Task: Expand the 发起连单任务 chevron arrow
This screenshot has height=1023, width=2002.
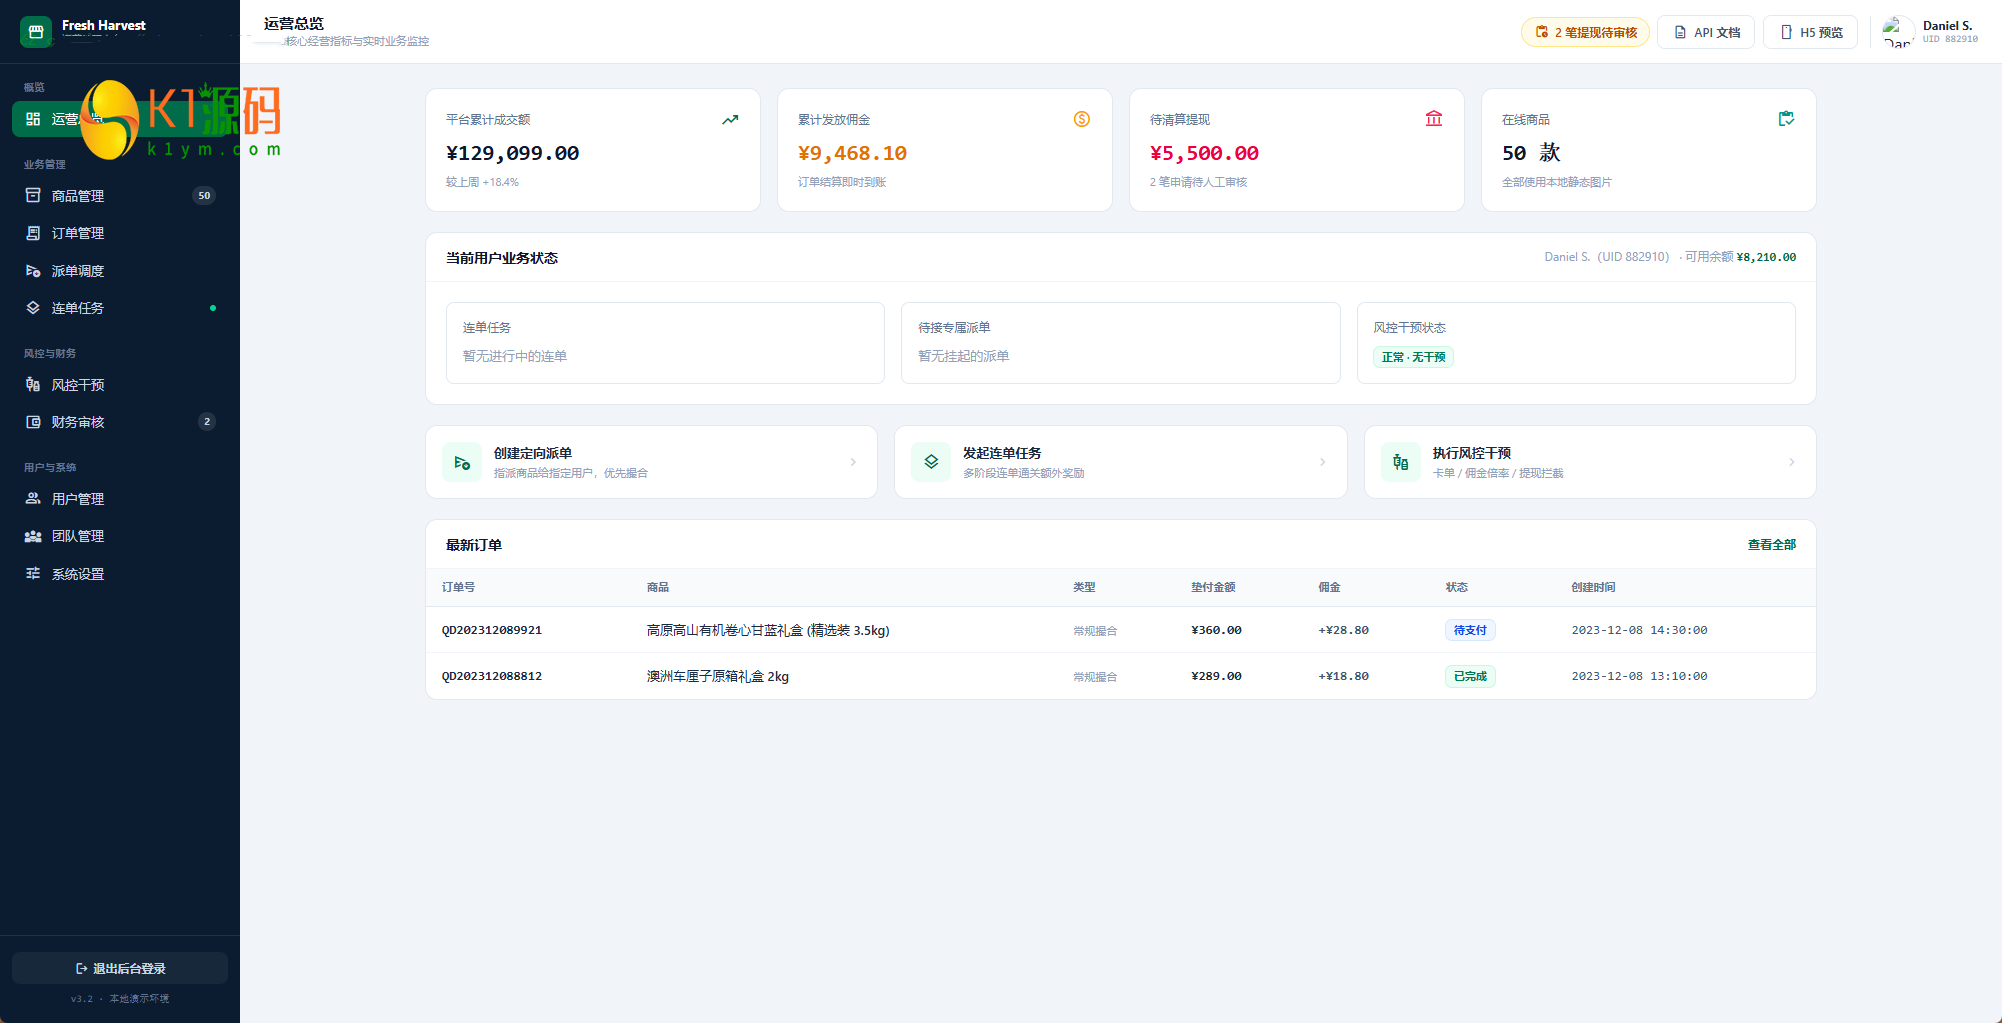Action: [1322, 462]
